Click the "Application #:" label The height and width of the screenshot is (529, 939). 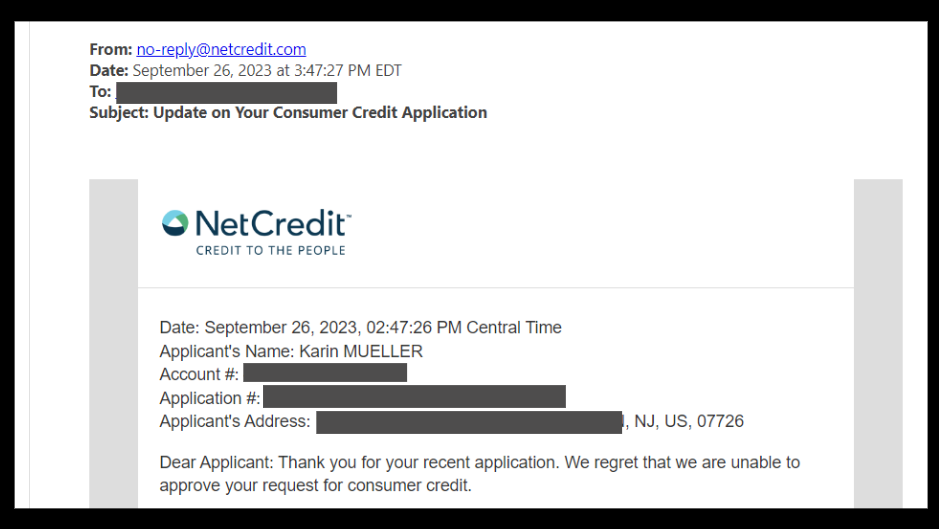[x=210, y=398]
